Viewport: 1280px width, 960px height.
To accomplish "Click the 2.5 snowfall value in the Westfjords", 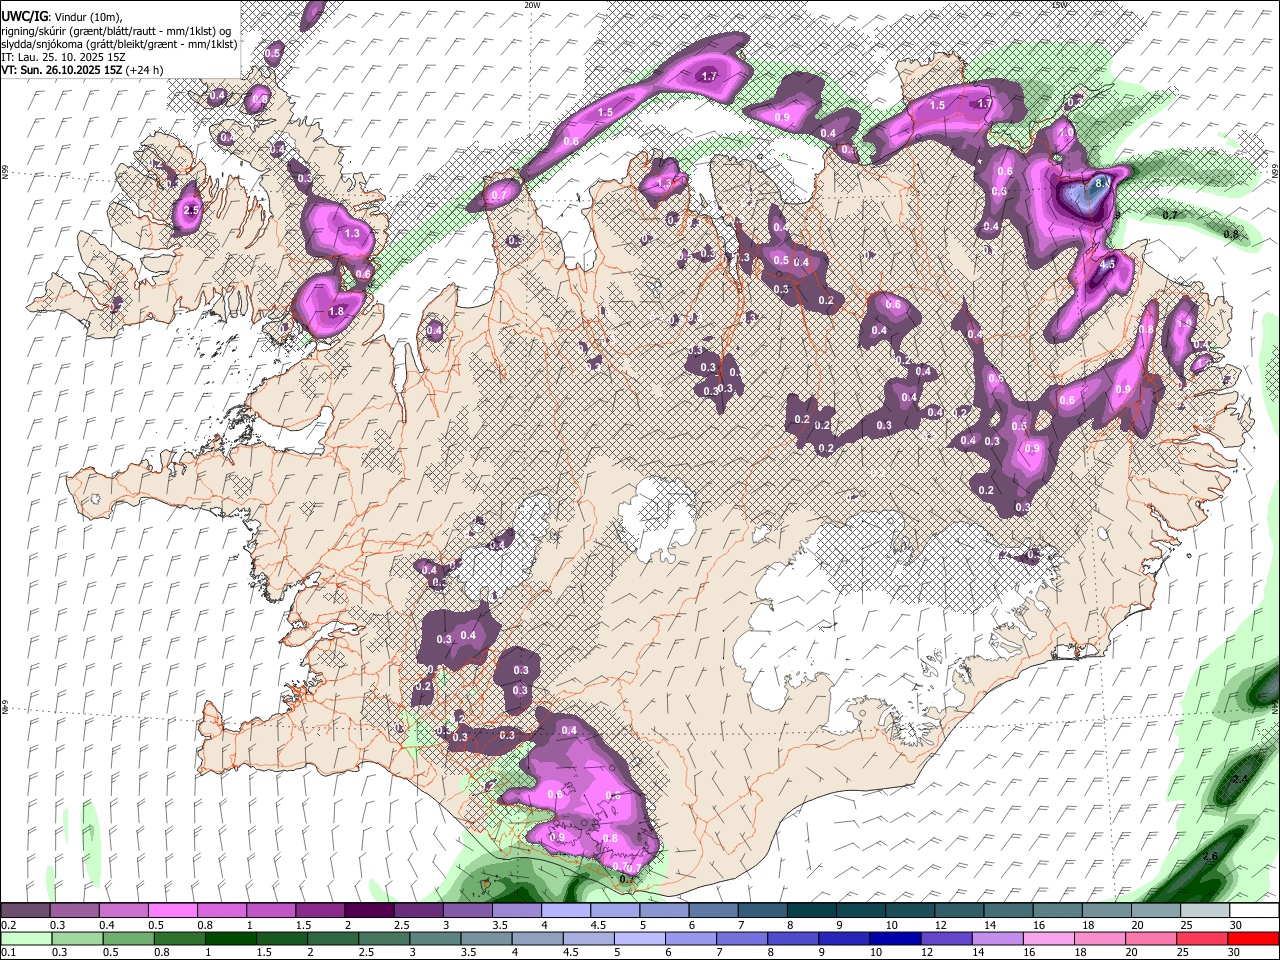I will pyautogui.click(x=192, y=211).
